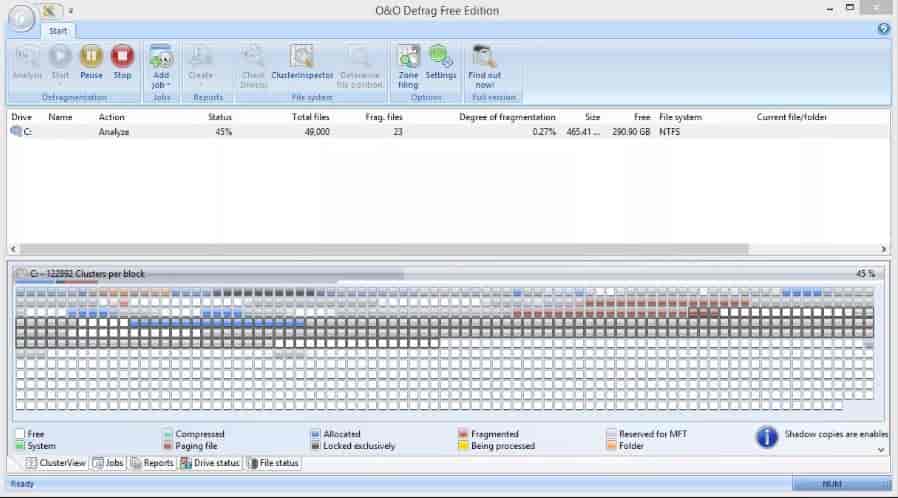
Task: Click the Ready status bar text
Action: (22, 484)
